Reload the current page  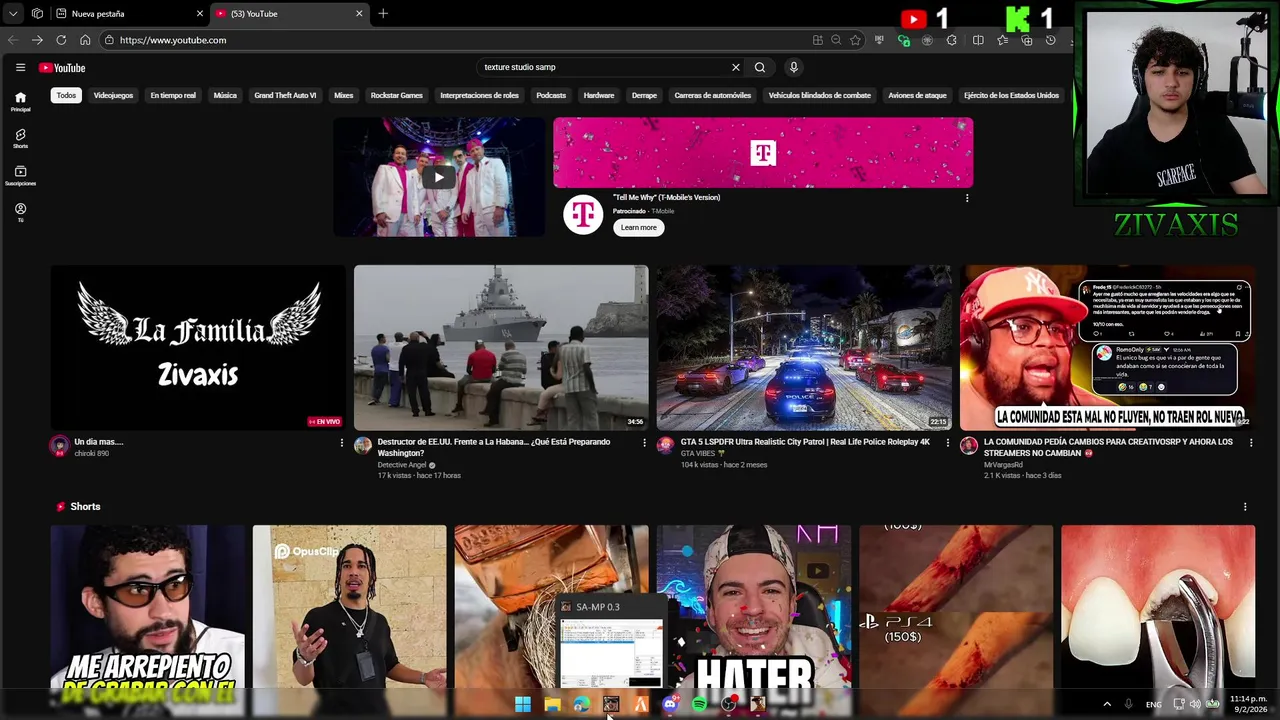61,40
